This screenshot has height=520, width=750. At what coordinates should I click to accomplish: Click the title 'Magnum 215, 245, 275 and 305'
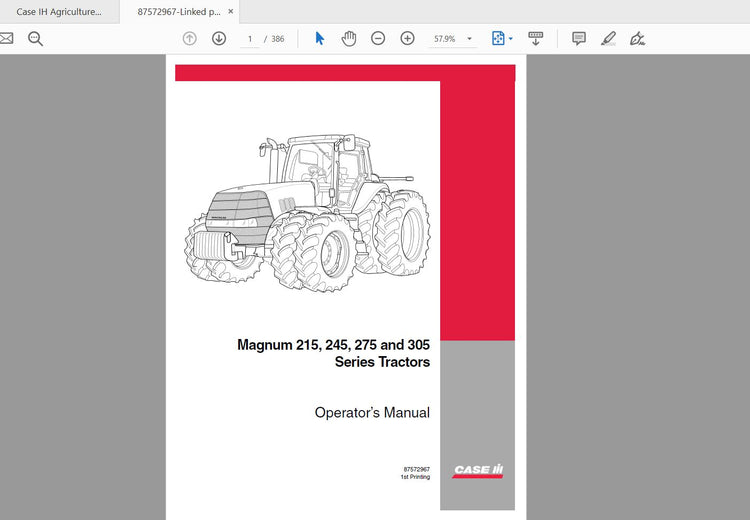pyautogui.click(x=333, y=345)
